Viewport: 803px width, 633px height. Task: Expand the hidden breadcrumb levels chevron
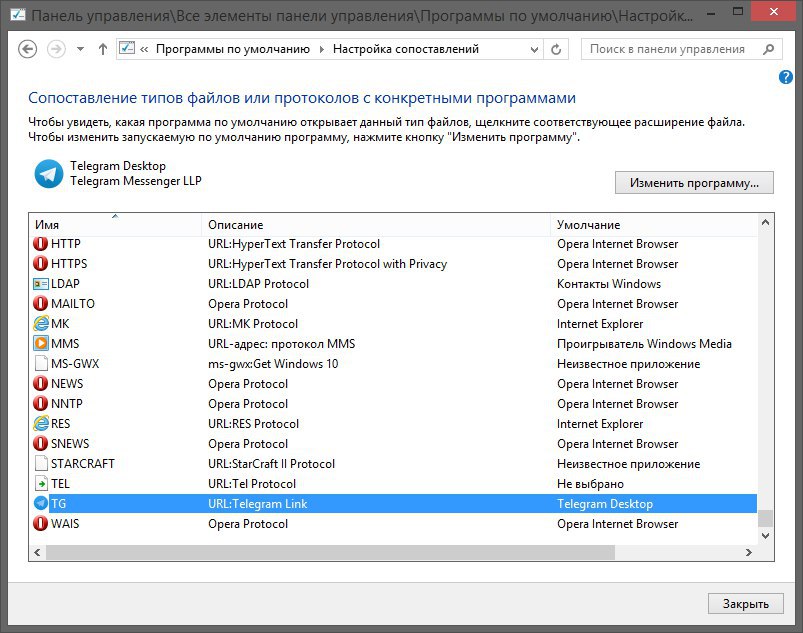pyautogui.click(x=144, y=49)
